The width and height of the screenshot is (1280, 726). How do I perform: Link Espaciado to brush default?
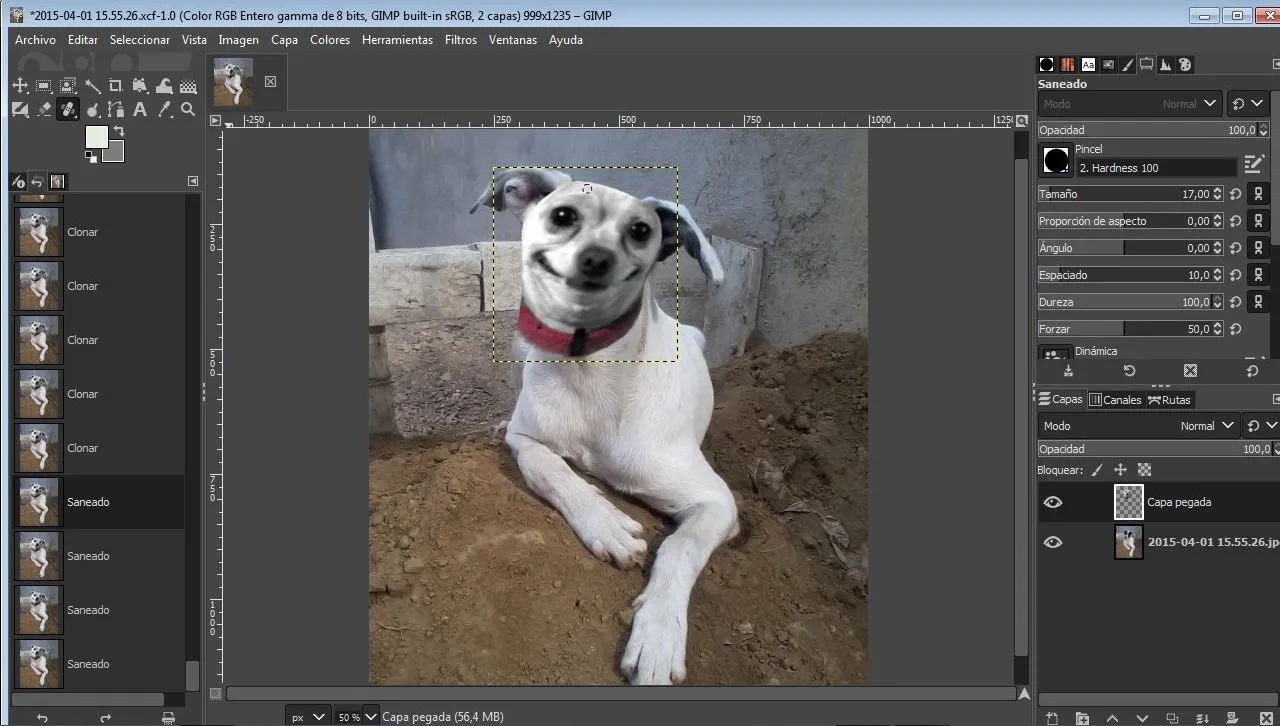(x=1258, y=275)
